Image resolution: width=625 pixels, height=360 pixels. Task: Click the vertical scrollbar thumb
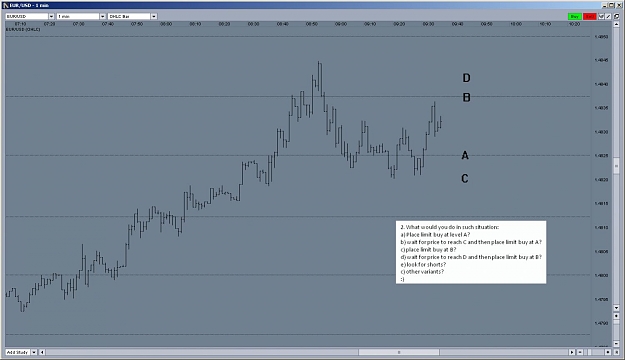click(616, 165)
